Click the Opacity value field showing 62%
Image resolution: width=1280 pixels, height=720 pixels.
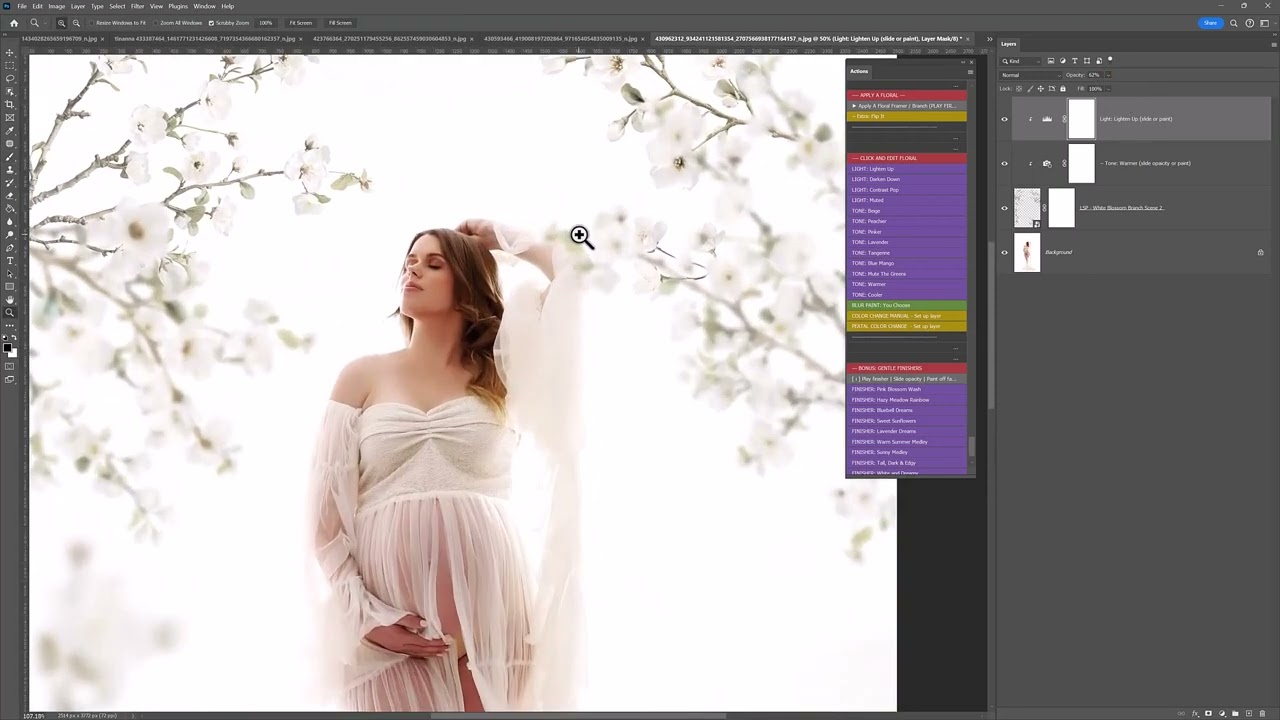1095,75
